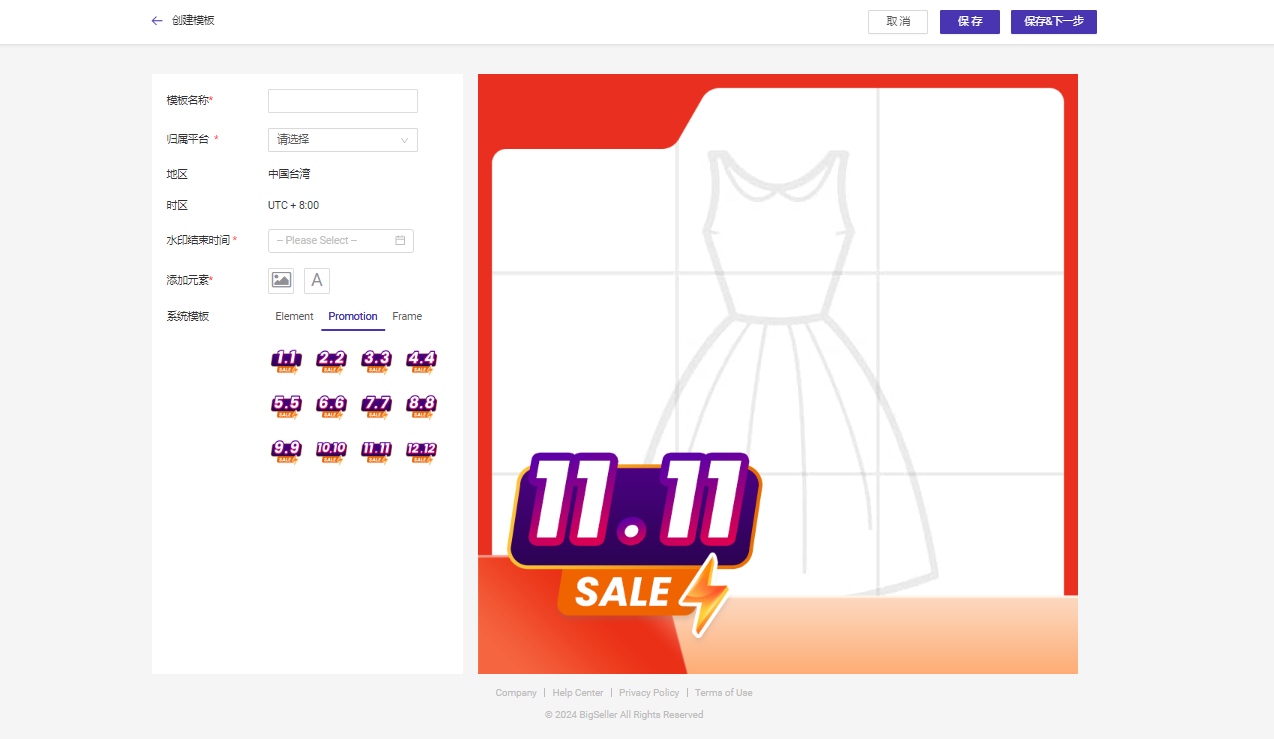1274x739 pixels.
Task: Select the 10.10 sale promotion badge
Action: click(331, 451)
